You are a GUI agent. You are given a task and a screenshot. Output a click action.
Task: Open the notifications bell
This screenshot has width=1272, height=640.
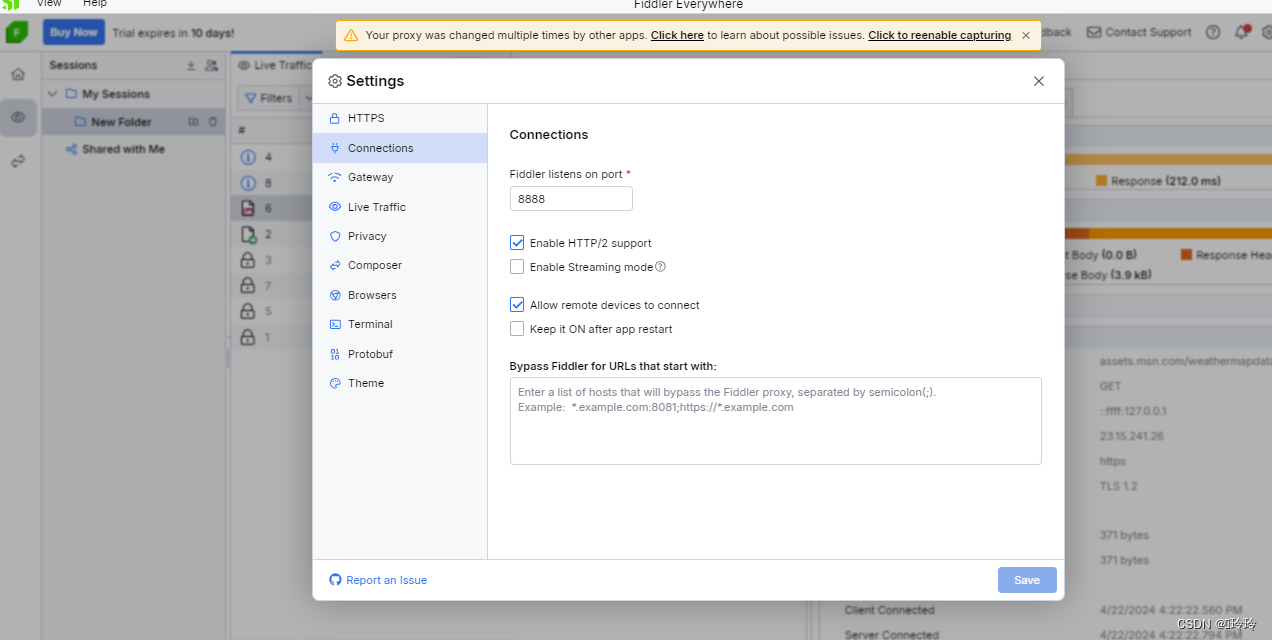(x=1241, y=32)
